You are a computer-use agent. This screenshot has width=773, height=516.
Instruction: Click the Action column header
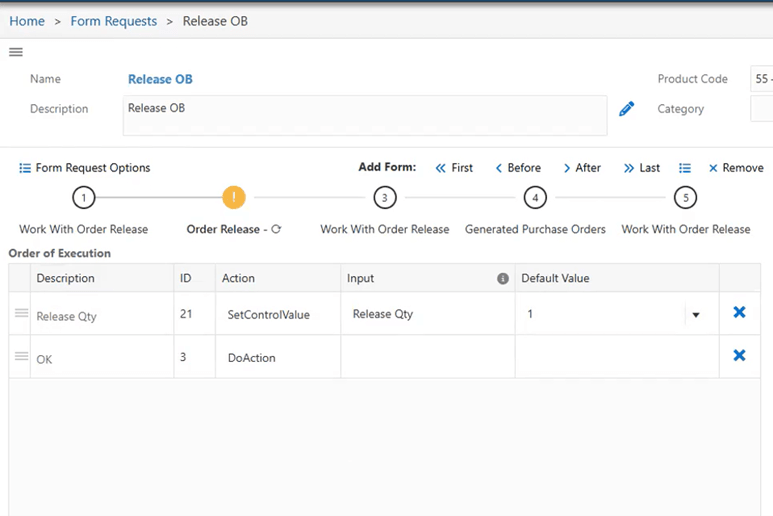click(x=278, y=278)
